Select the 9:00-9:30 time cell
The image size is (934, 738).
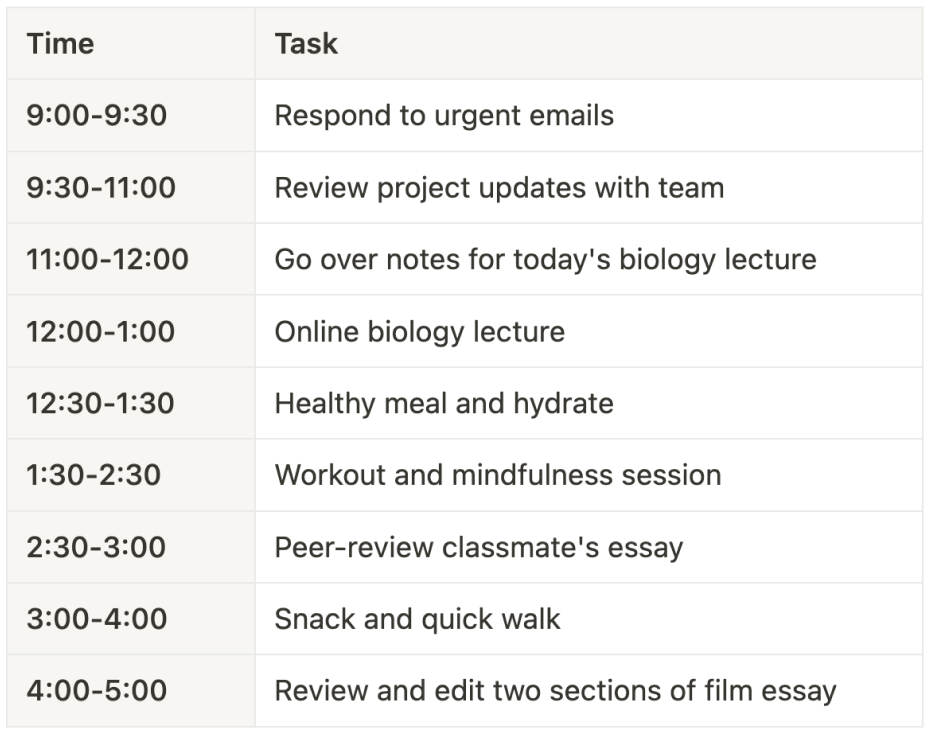click(x=96, y=115)
